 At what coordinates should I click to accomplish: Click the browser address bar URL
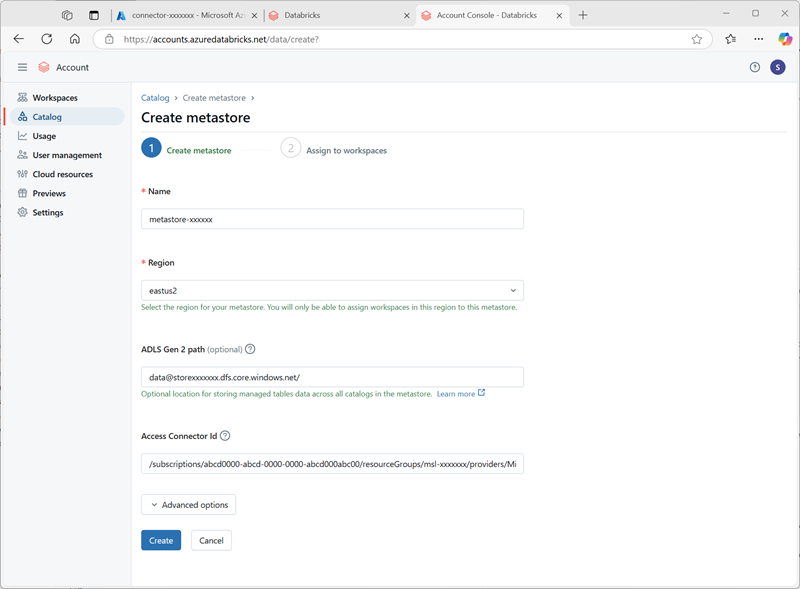click(x=221, y=39)
